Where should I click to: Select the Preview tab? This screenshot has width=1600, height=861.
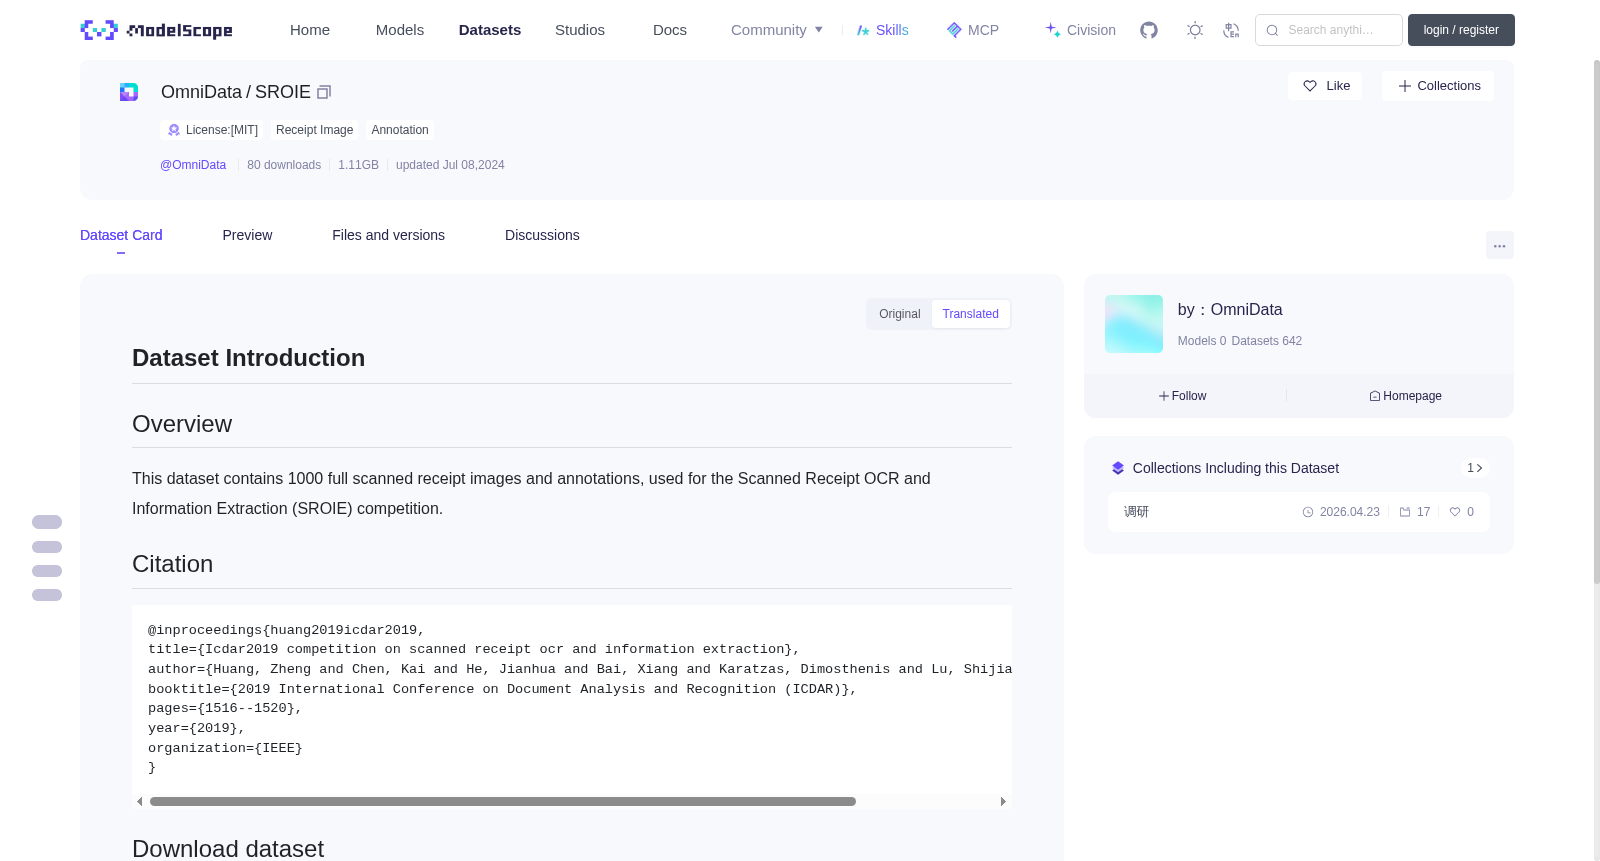point(247,235)
